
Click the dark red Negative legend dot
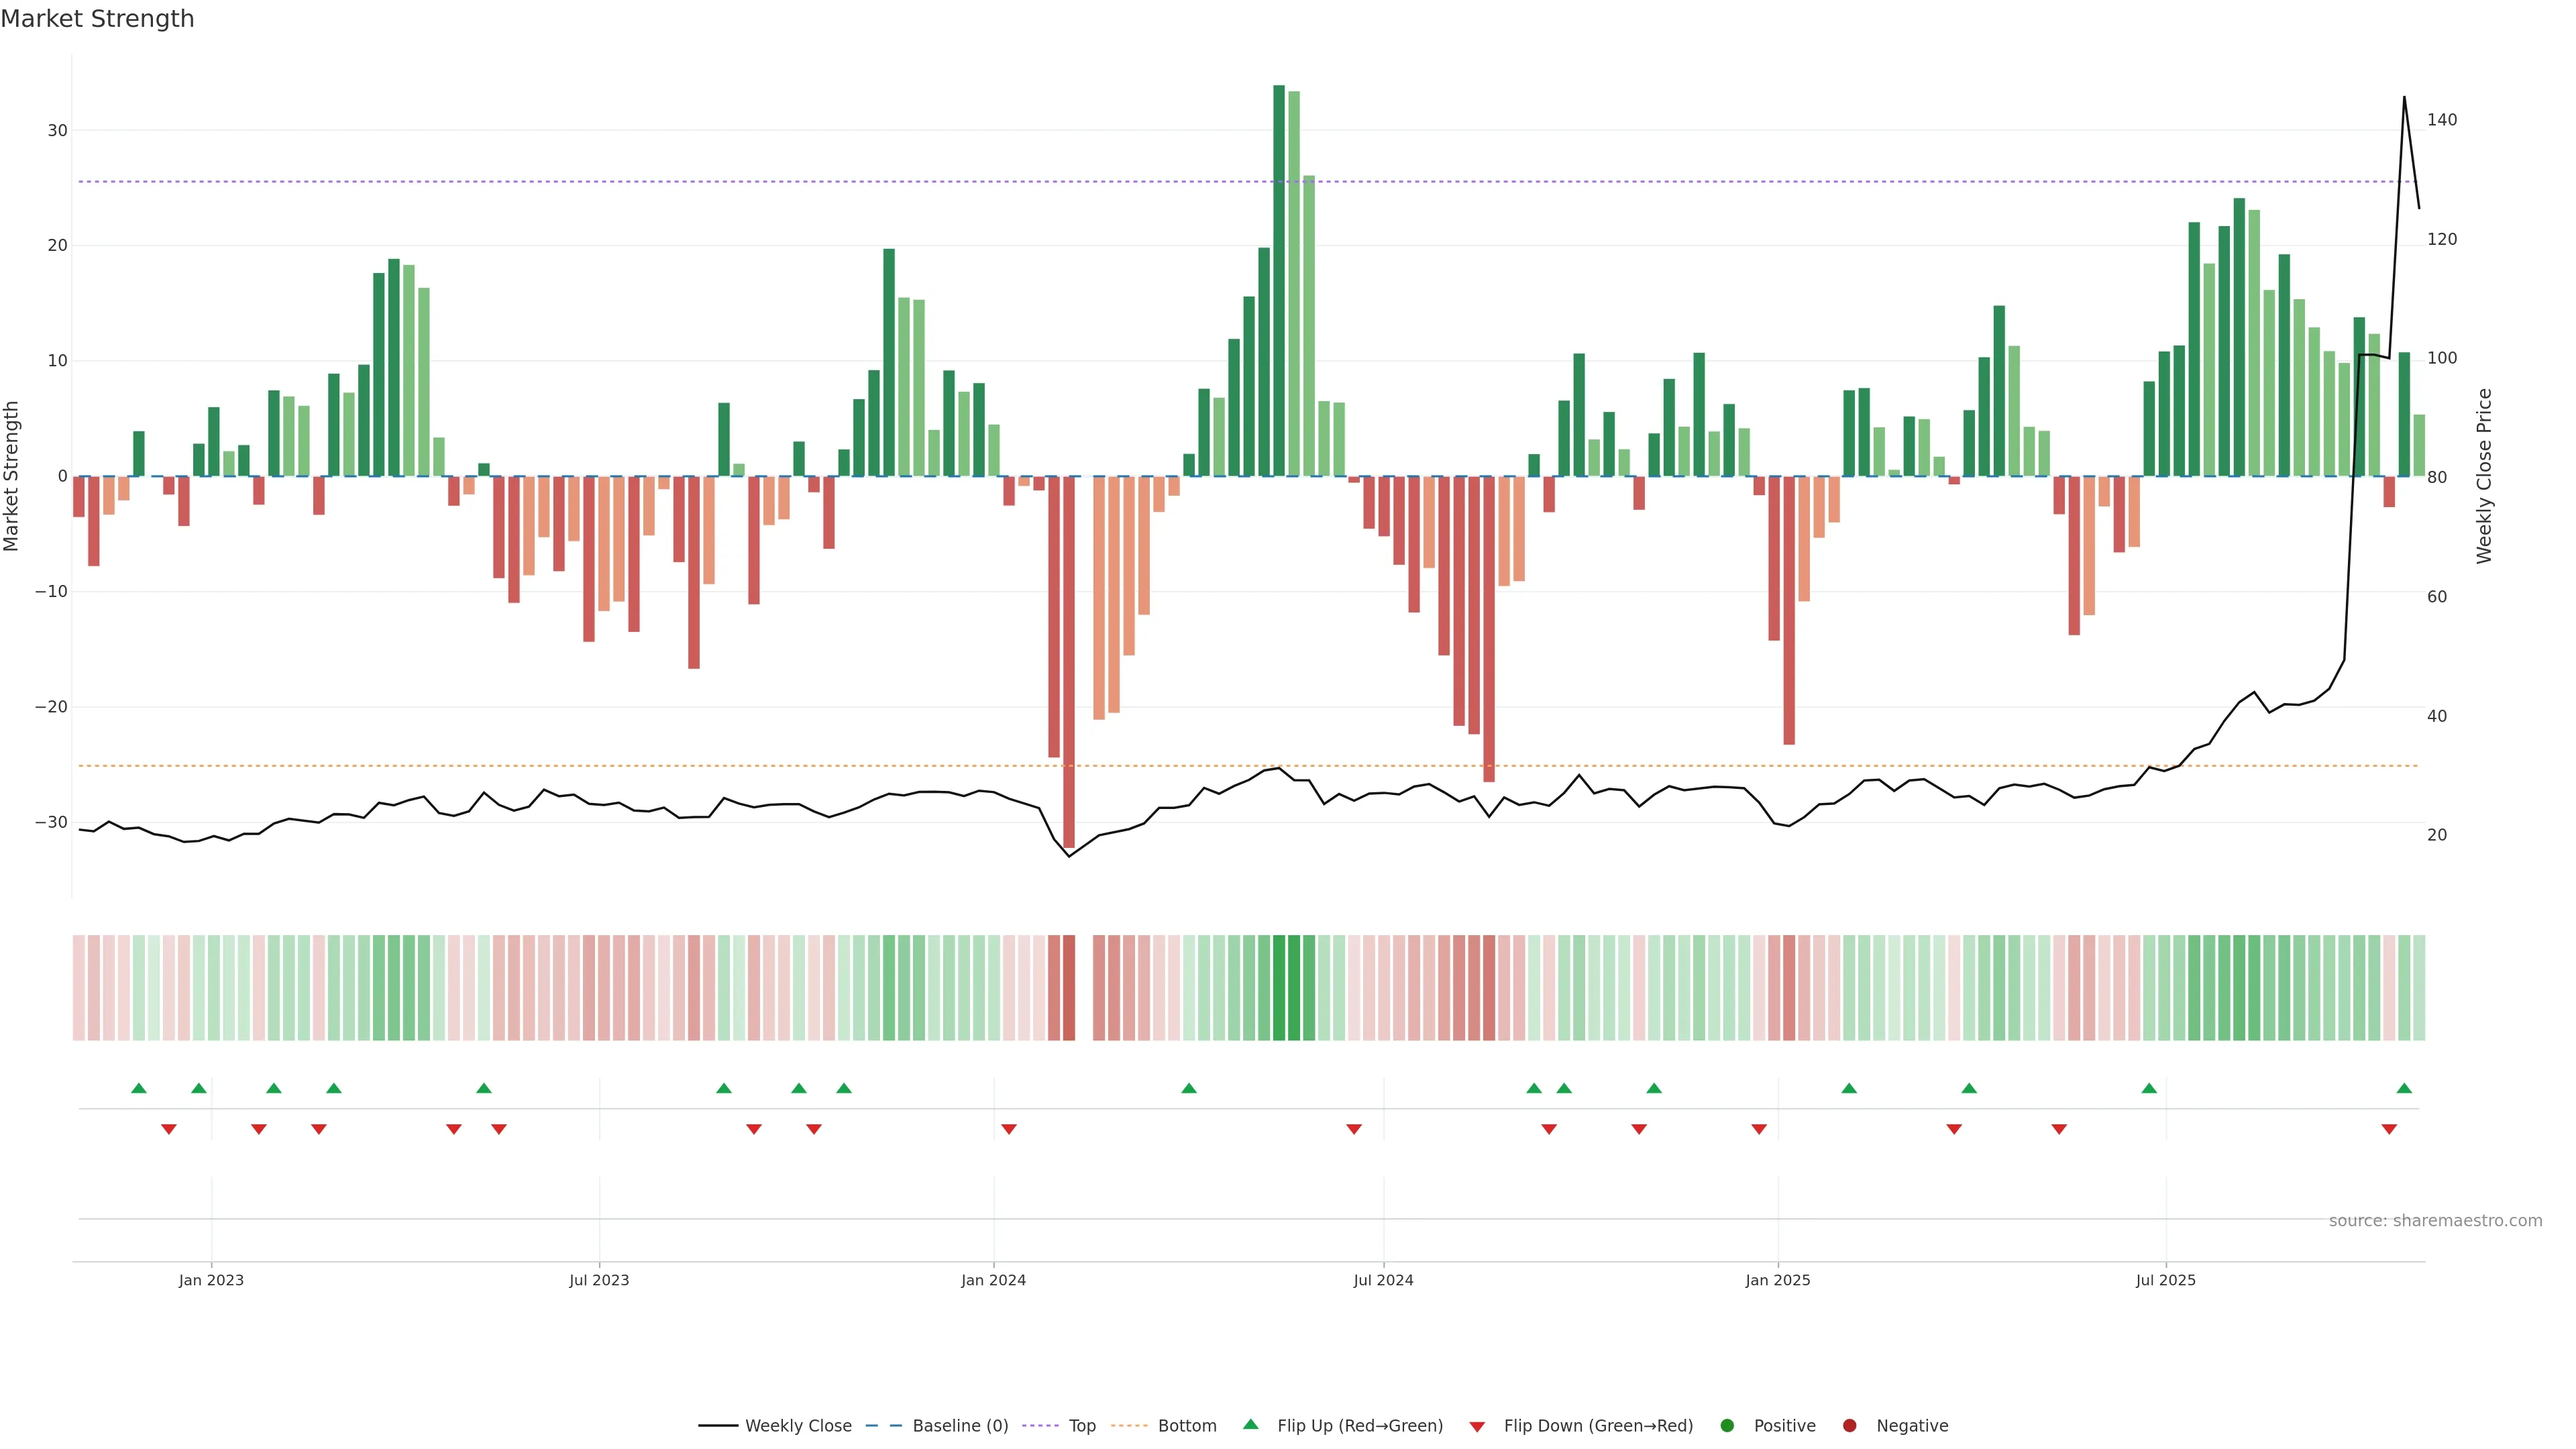1849,1426
